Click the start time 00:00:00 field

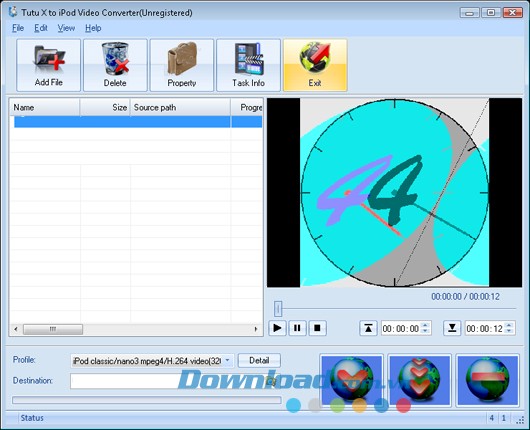(401, 328)
